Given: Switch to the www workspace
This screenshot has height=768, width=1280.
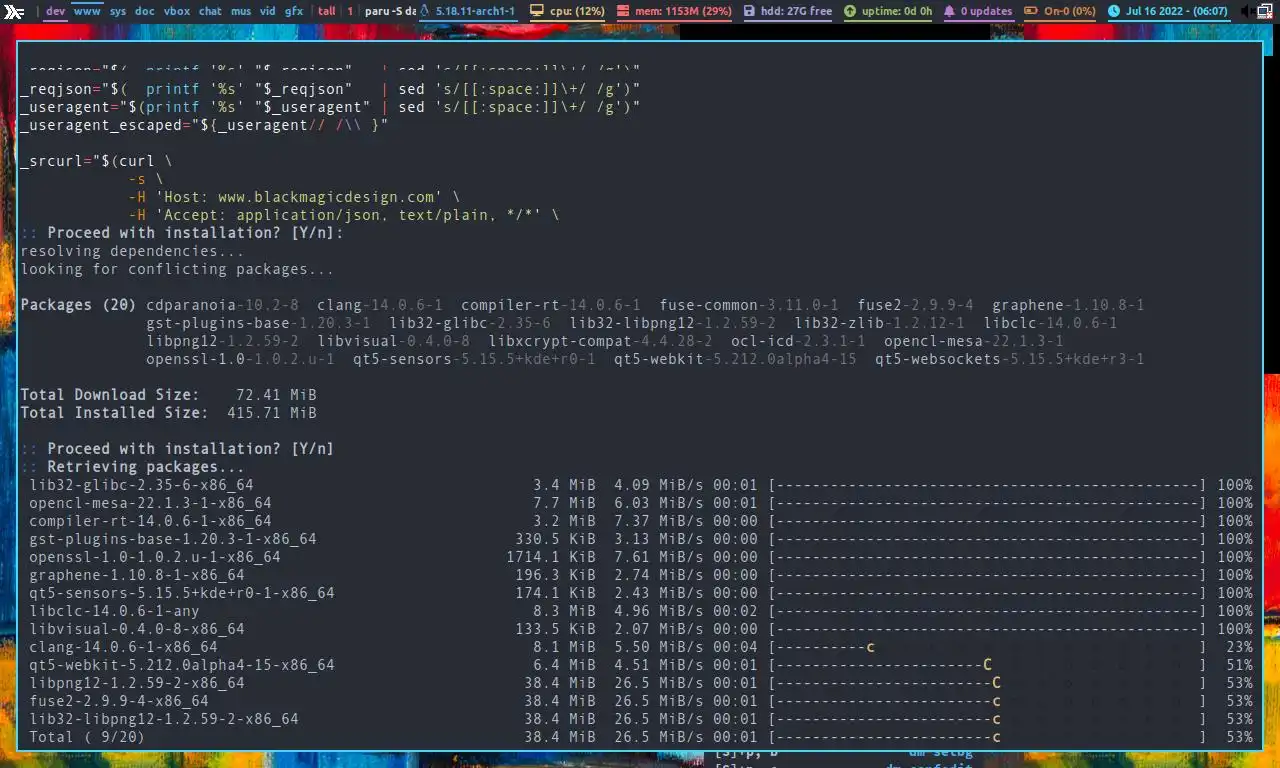Looking at the screenshot, I should coord(87,11).
